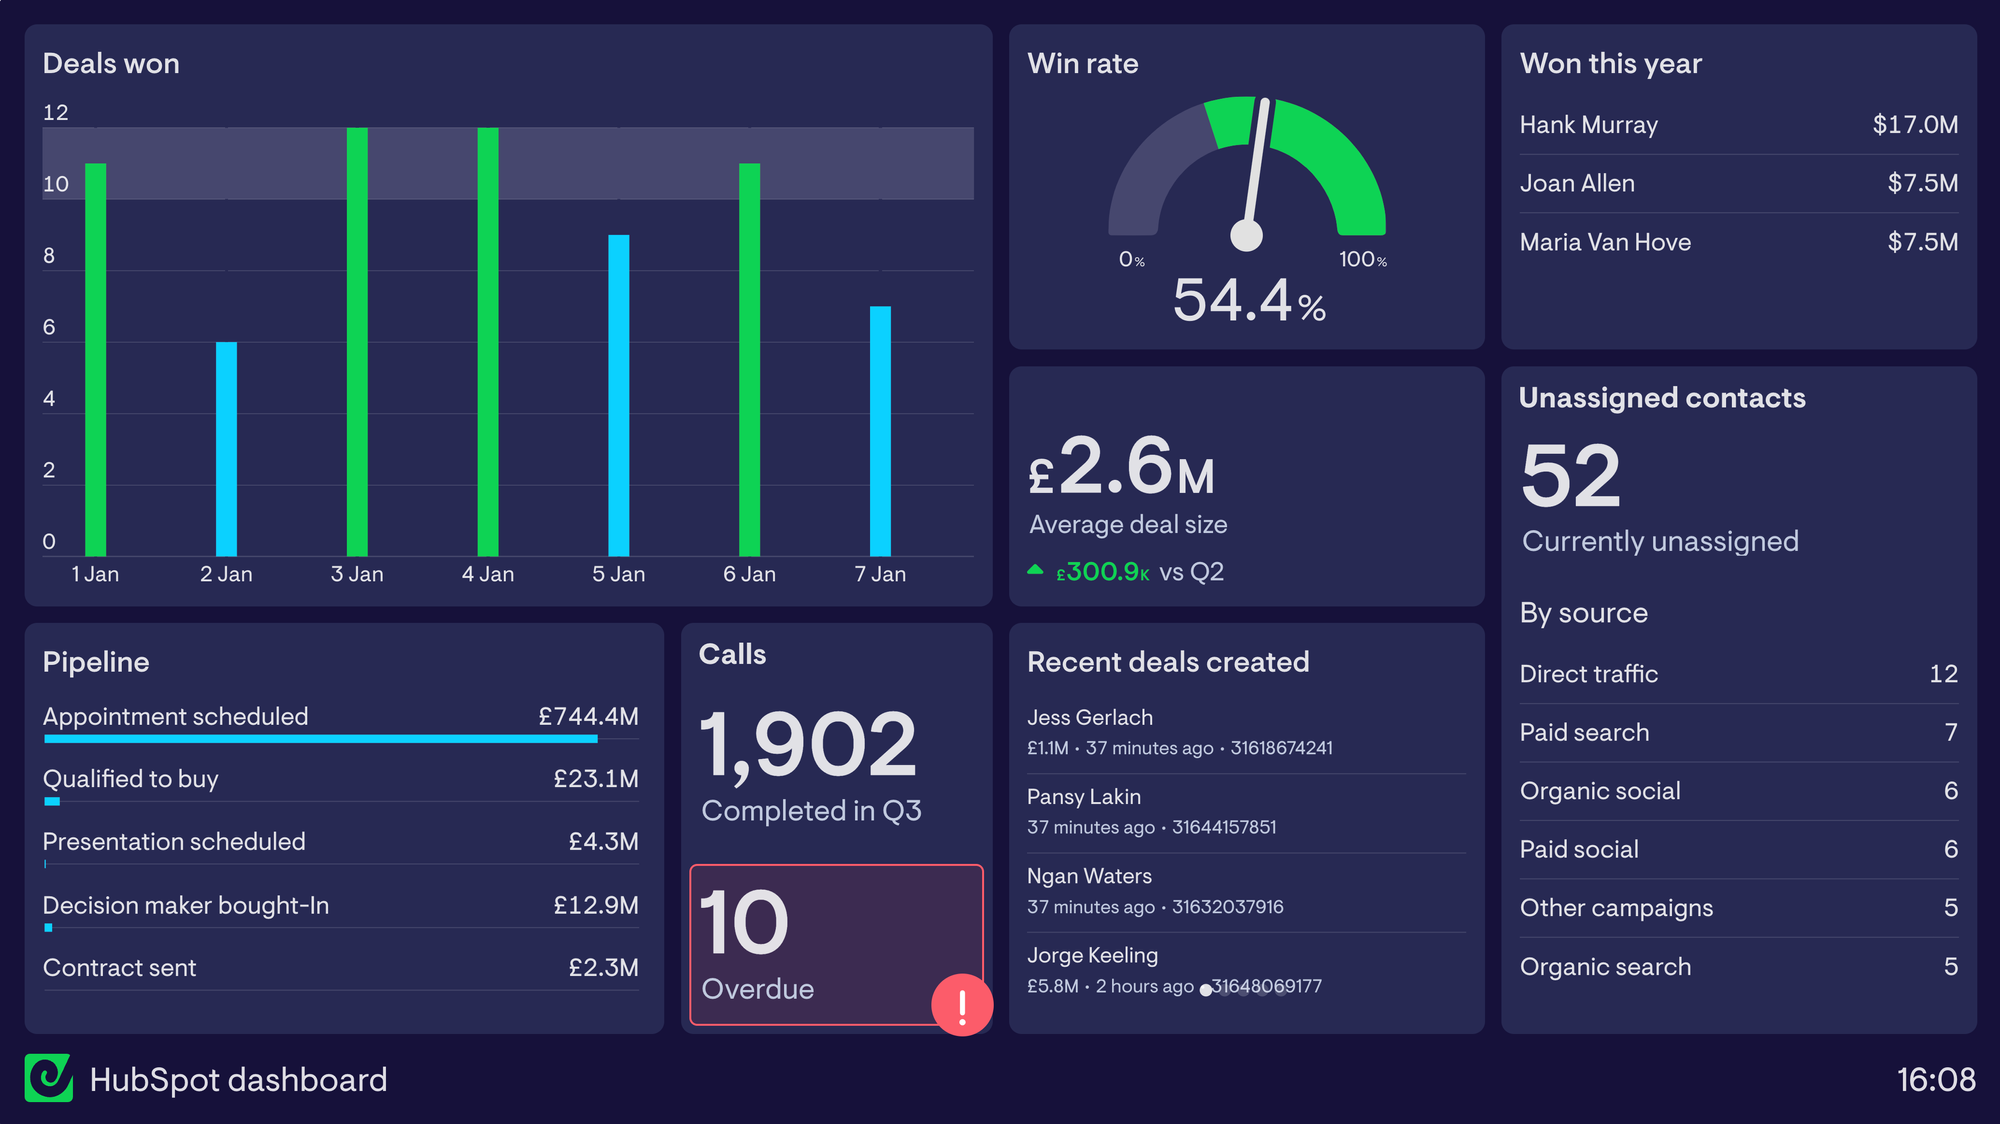
Task: Select the 7 Jan blue bar
Action: point(880,430)
